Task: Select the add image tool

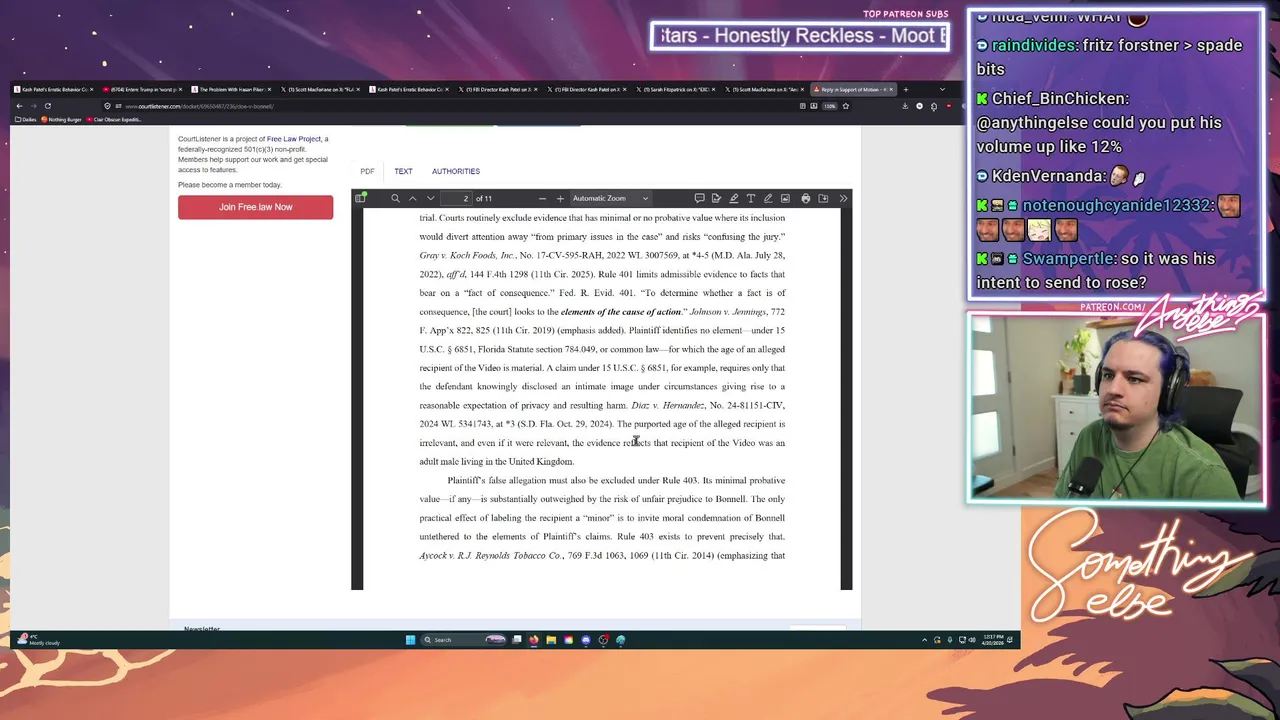Action: click(785, 198)
